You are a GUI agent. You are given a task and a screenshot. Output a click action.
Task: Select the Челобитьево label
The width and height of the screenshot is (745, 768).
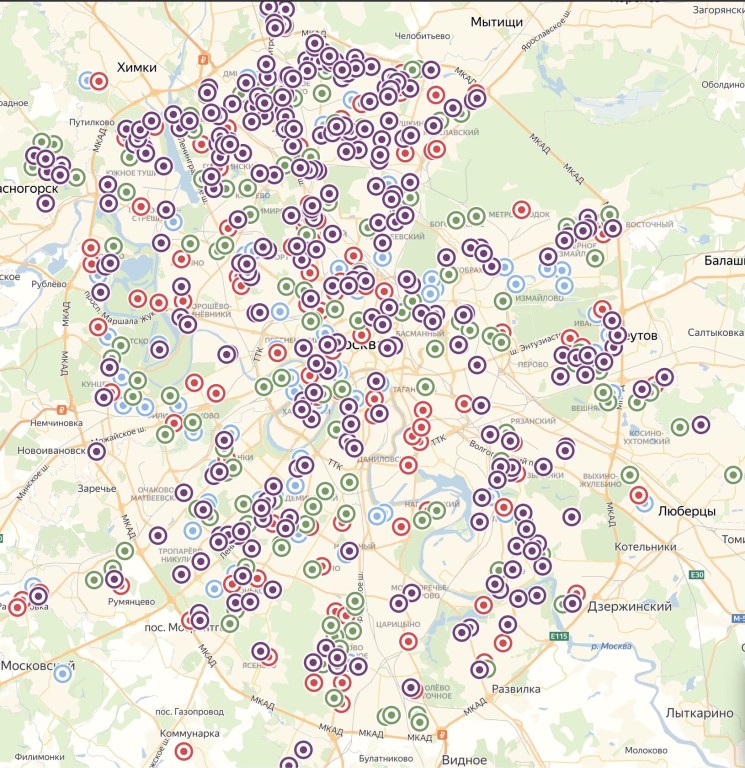click(422, 36)
